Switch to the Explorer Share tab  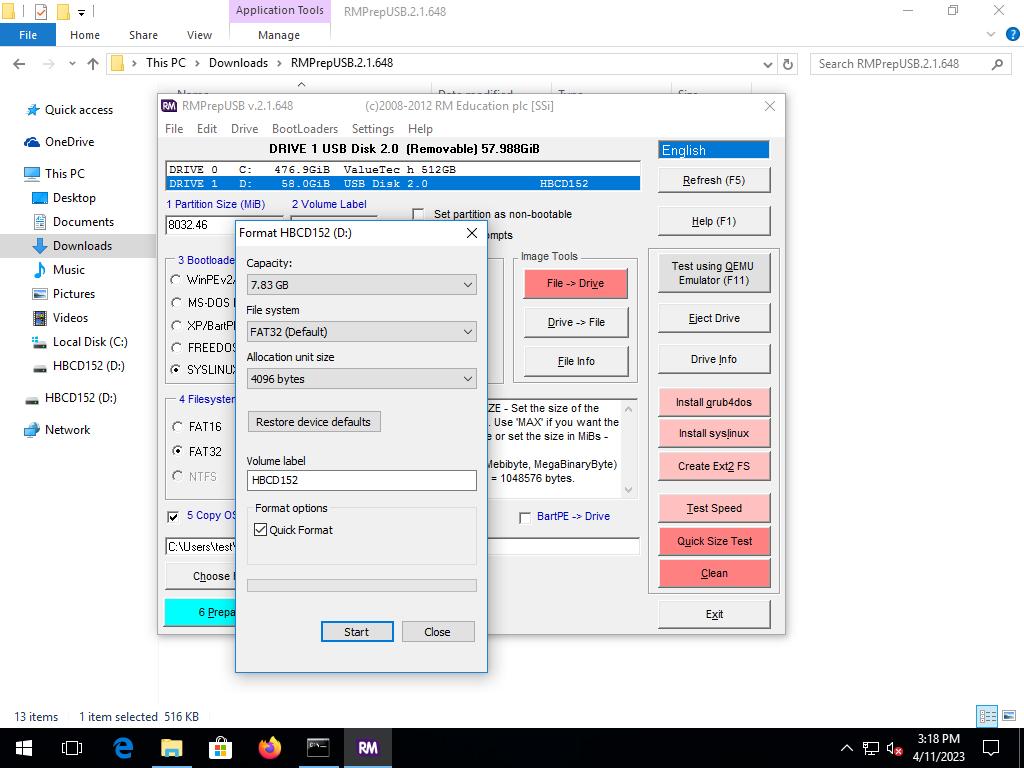click(143, 35)
